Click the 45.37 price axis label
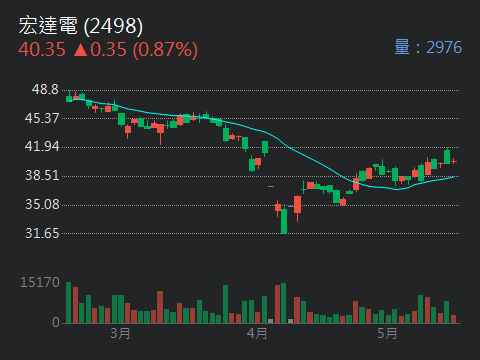 [x=42, y=118]
